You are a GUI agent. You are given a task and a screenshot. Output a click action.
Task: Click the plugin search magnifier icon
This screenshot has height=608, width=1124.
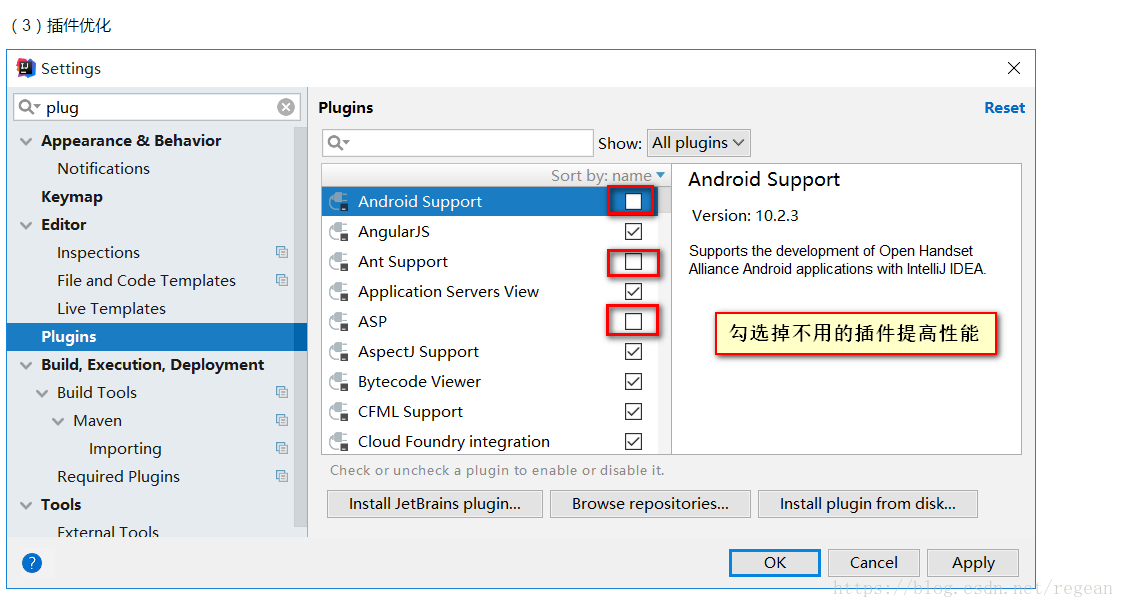[x=338, y=143]
